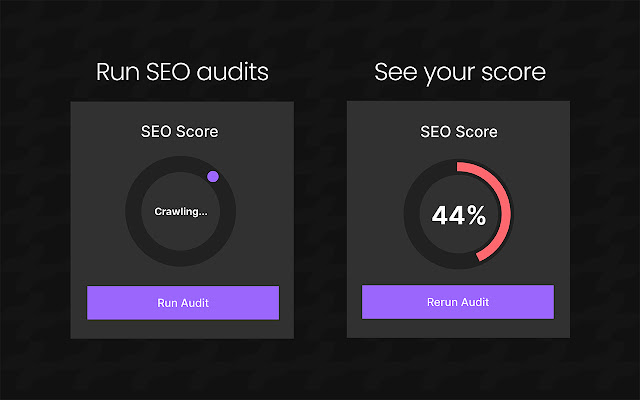This screenshot has width=640, height=400.
Task: Click the "Run SEO audits" heading
Action: tap(182, 72)
